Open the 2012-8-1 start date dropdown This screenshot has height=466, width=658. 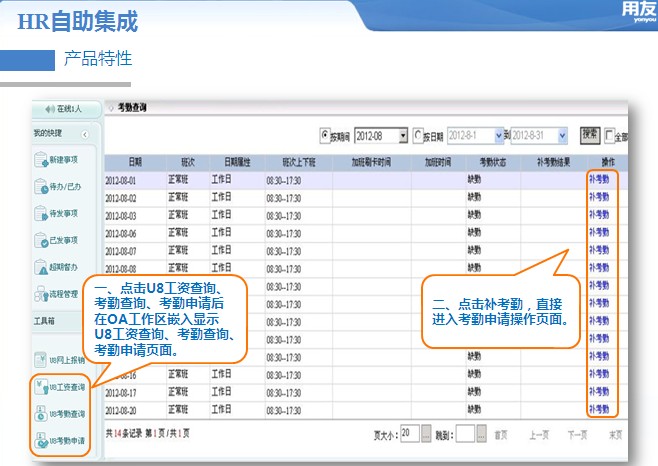499,136
